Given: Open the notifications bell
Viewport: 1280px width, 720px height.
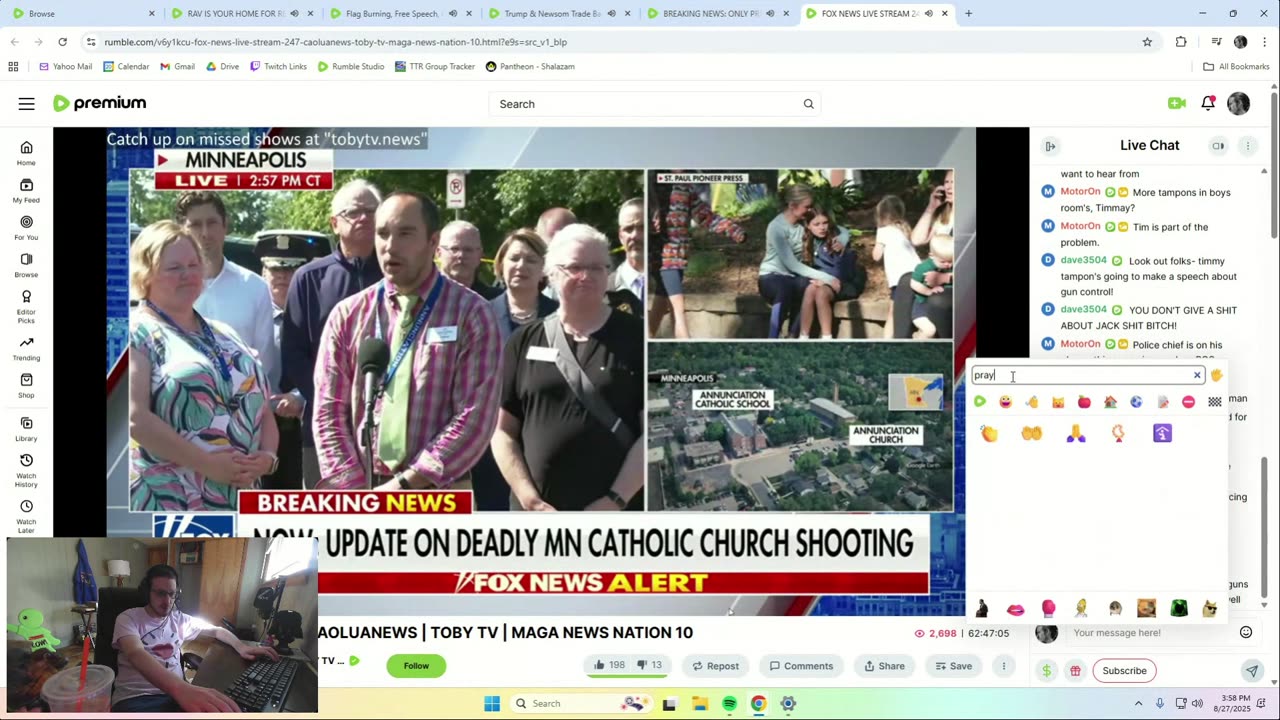Looking at the screenshot, I should 1208,103.
